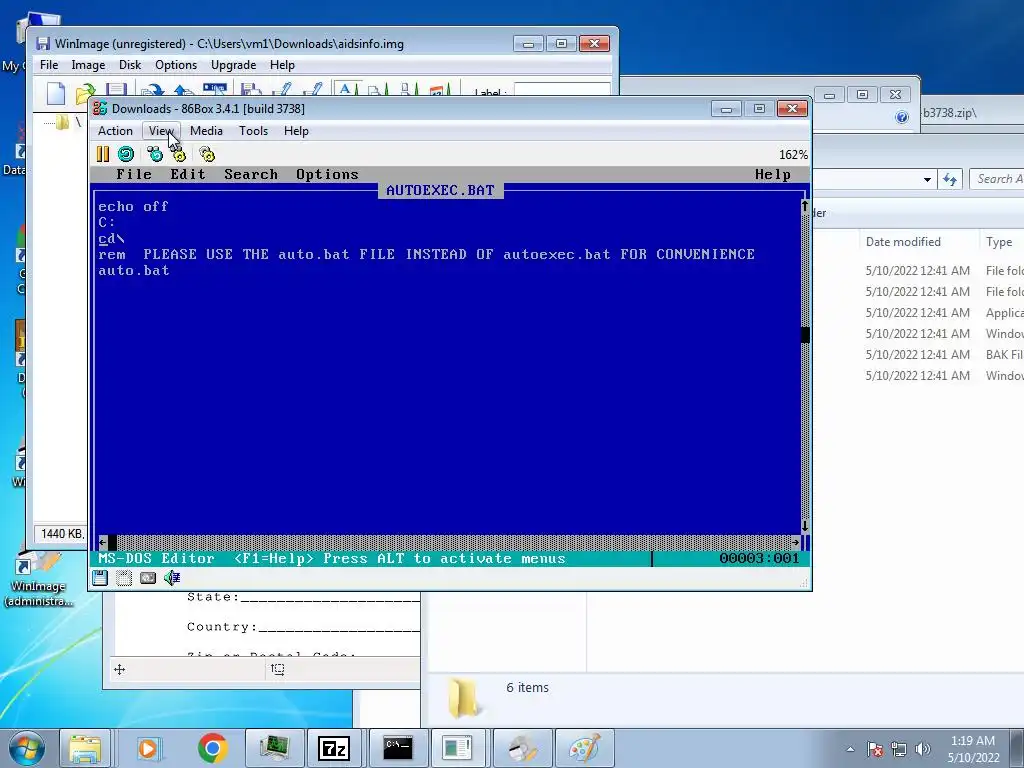Open WinImage Disk menu

coord(130,65)
